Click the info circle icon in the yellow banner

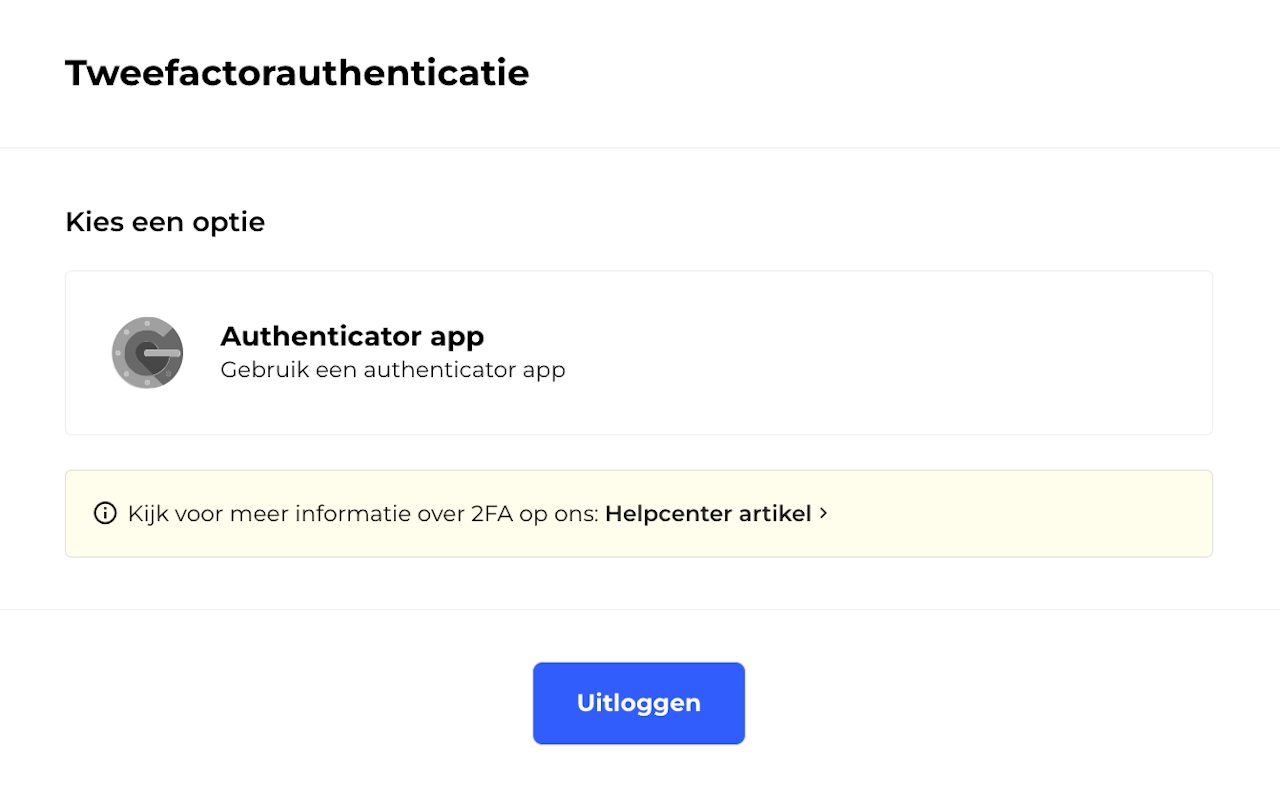[x=104, y=514]
